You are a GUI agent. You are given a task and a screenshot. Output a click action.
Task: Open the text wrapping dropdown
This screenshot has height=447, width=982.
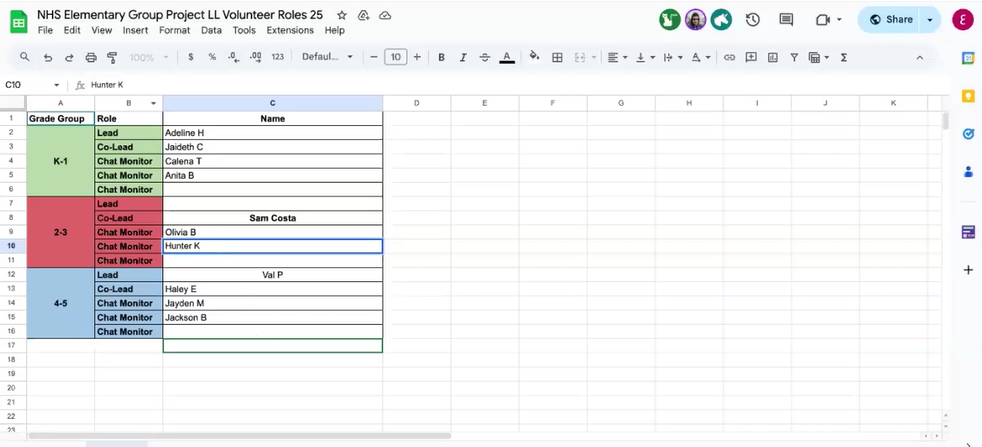tap(673, 57)
